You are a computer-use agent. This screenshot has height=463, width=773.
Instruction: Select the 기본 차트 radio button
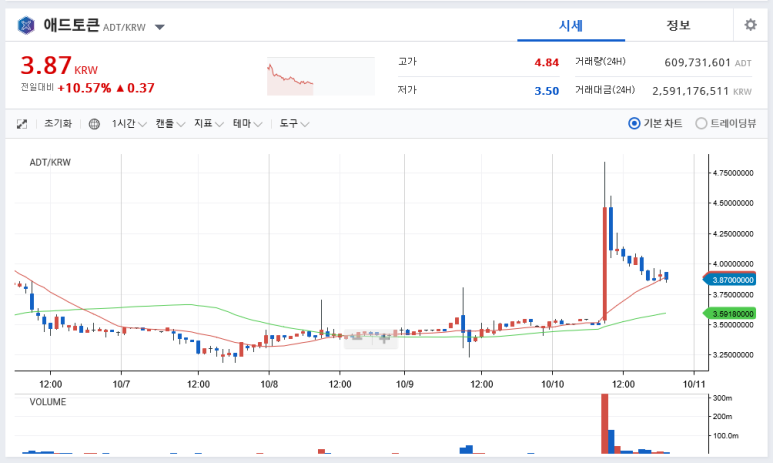coord(634,123)
